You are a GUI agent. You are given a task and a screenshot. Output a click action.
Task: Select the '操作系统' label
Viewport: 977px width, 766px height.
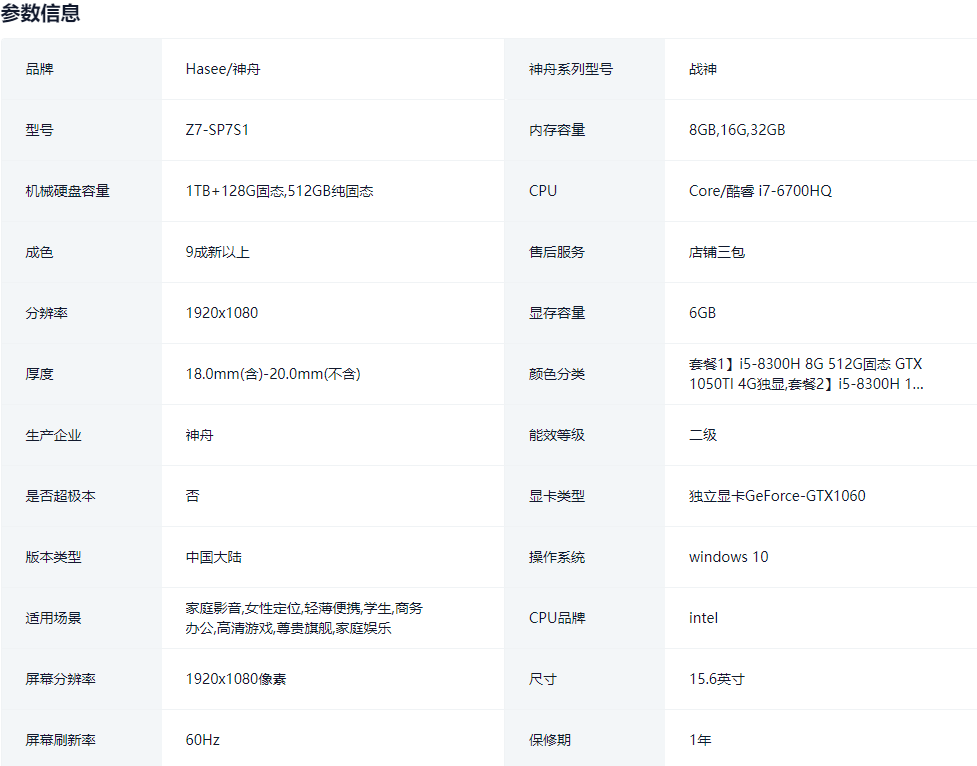557,557
